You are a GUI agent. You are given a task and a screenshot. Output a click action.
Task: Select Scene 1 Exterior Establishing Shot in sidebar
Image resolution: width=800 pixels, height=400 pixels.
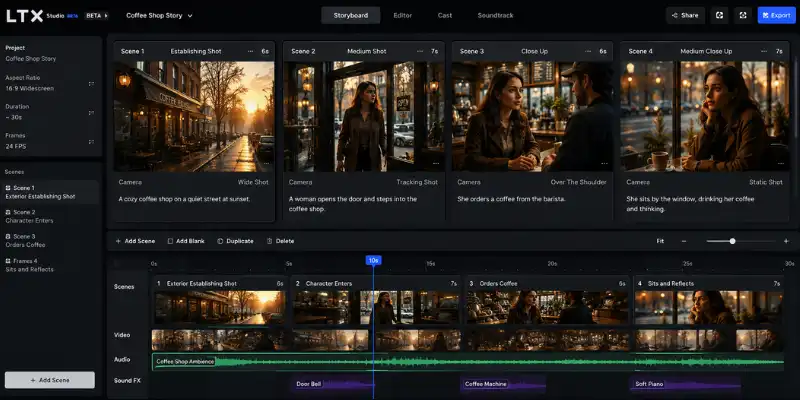pos(50,192)
